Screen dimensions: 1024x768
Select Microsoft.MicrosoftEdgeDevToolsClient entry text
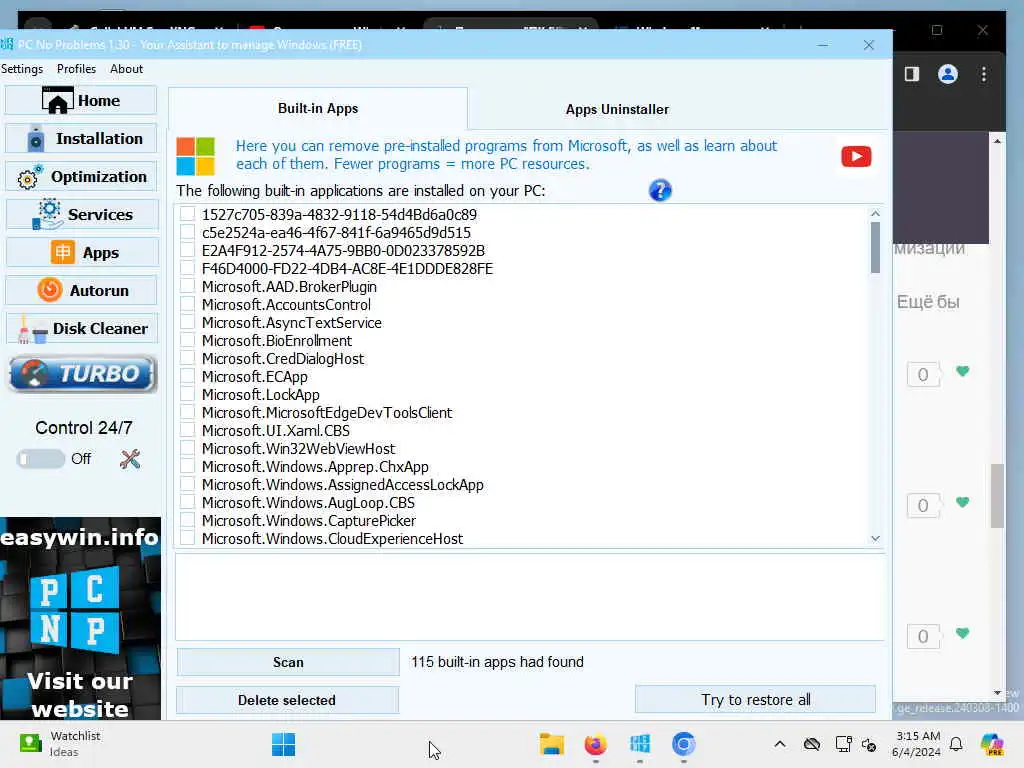coord(327,413)
